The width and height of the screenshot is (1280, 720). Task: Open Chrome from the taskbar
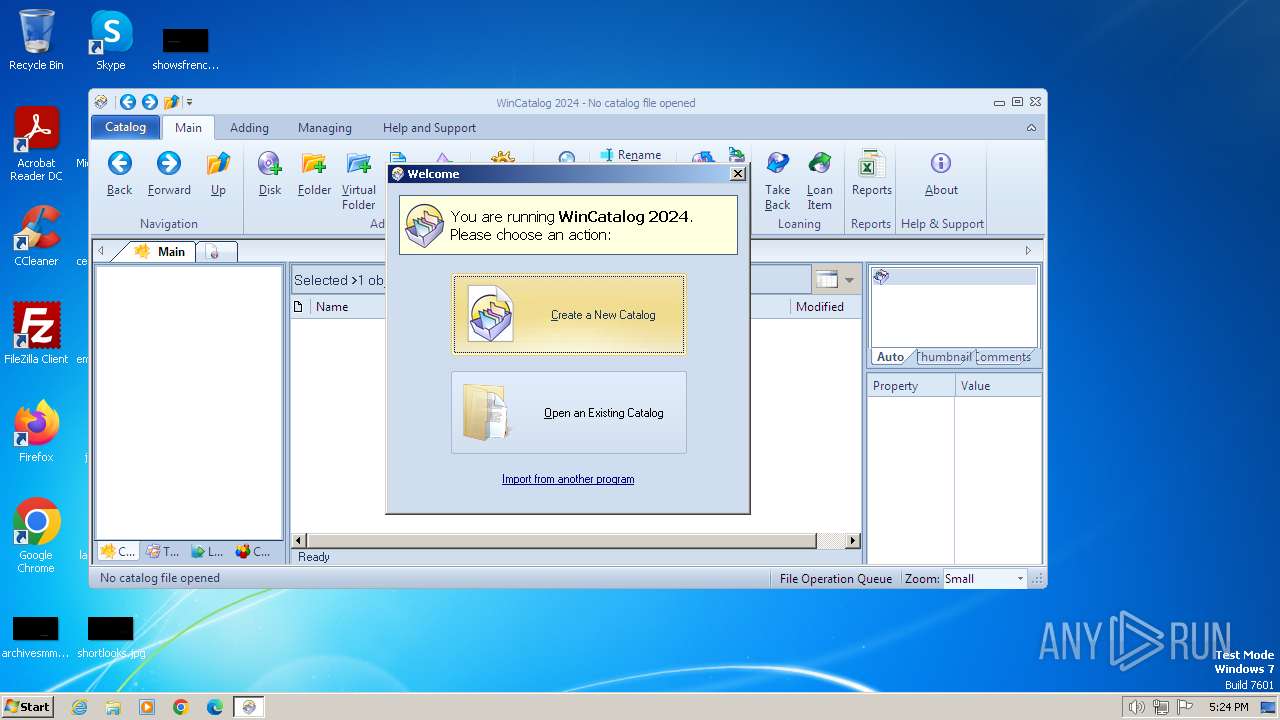click(x=181, y=707)
